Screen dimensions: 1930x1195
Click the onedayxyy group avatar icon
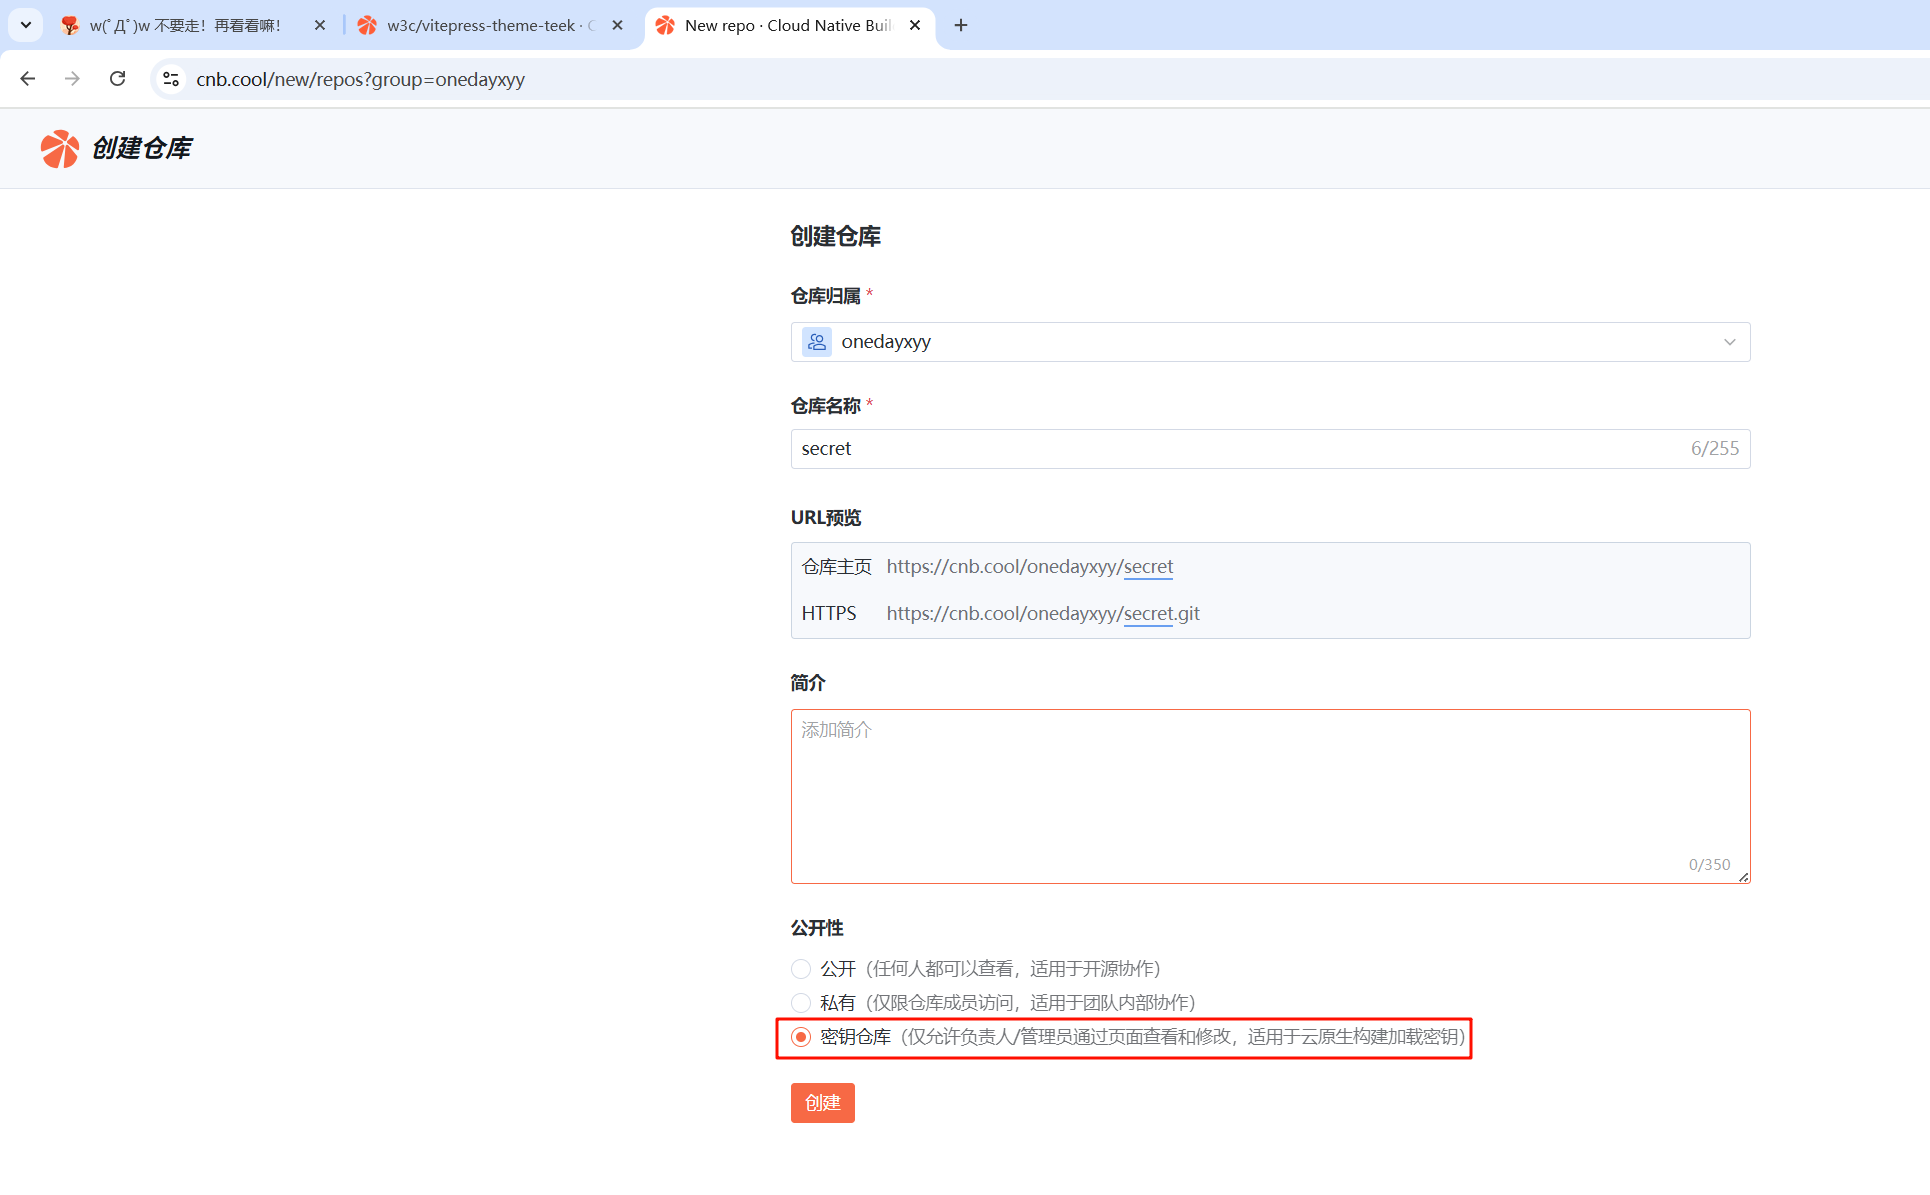tap(817, 342)
